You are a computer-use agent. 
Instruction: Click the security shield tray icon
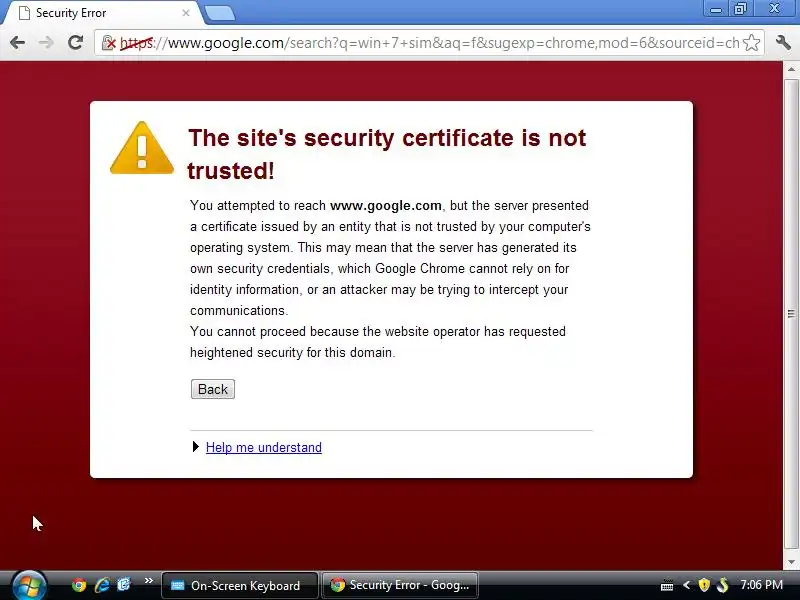[x=704, y=585]
